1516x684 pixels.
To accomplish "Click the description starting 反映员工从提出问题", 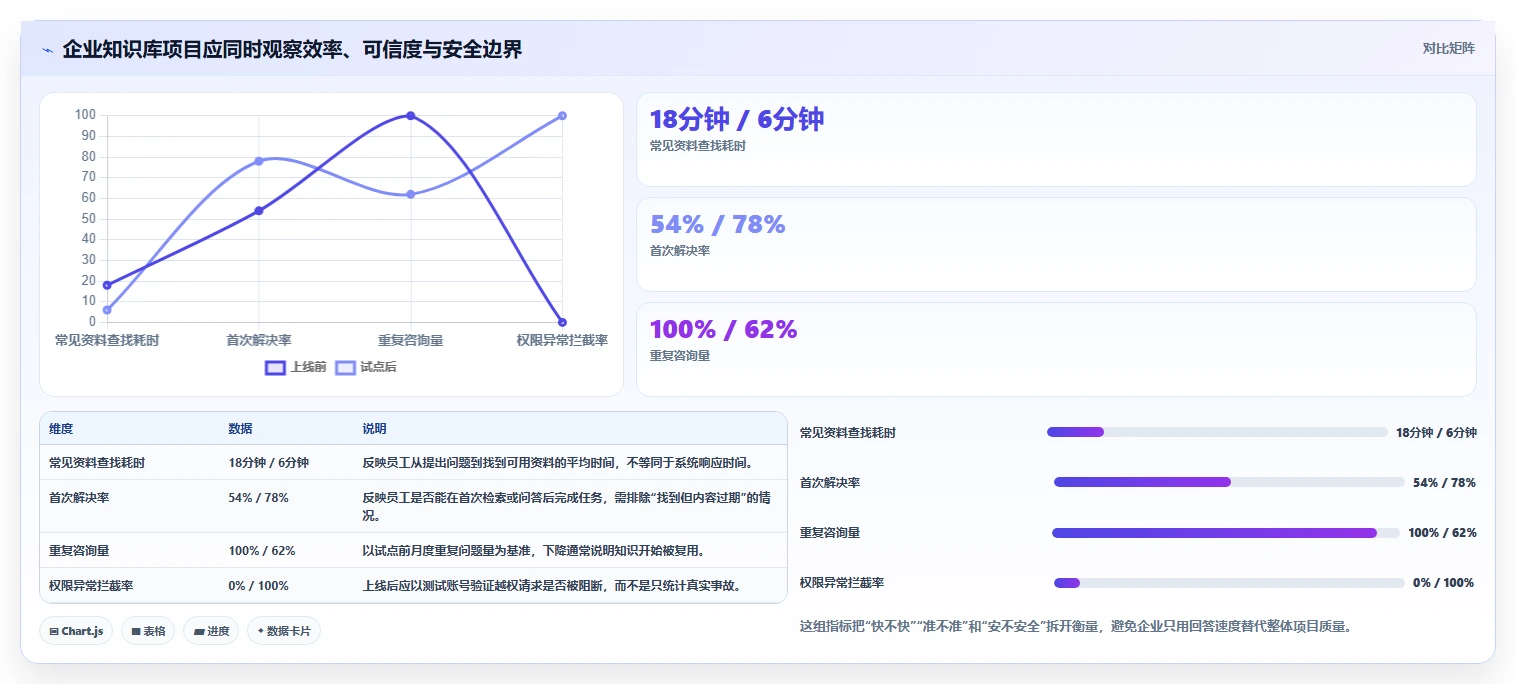I will tap(557, 463).
